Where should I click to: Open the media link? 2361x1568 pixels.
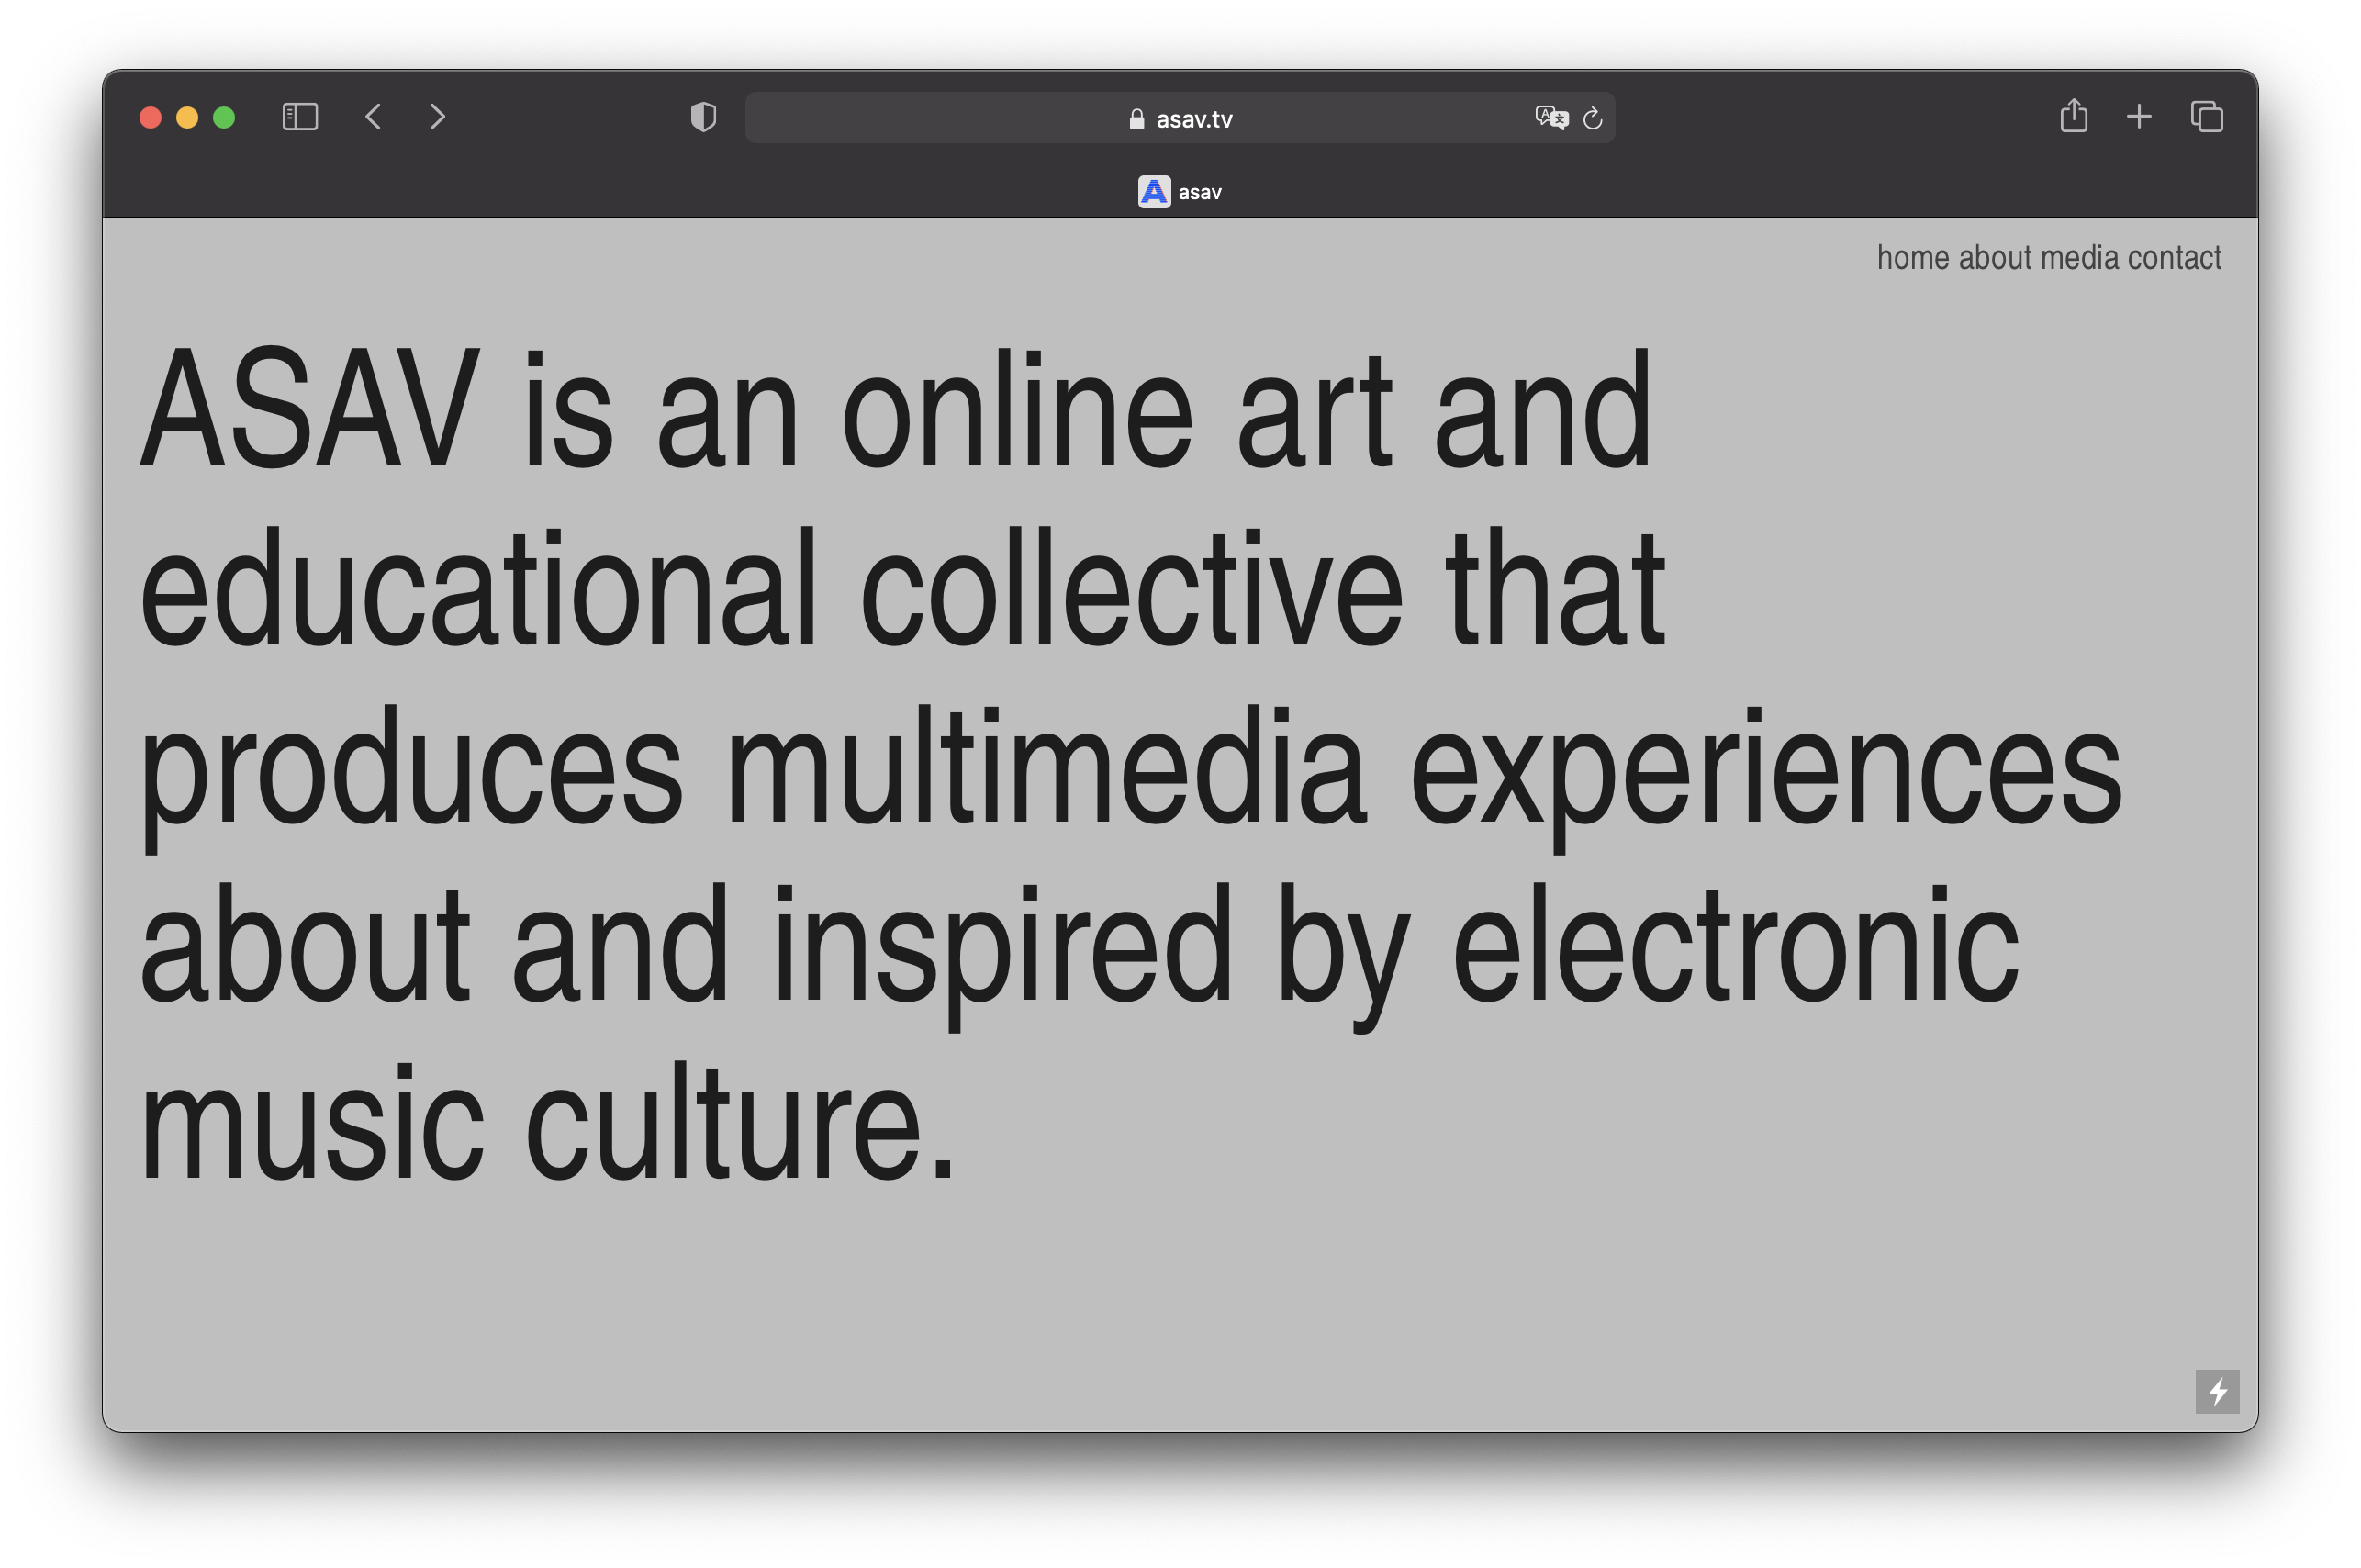(x=2079, y=258)
